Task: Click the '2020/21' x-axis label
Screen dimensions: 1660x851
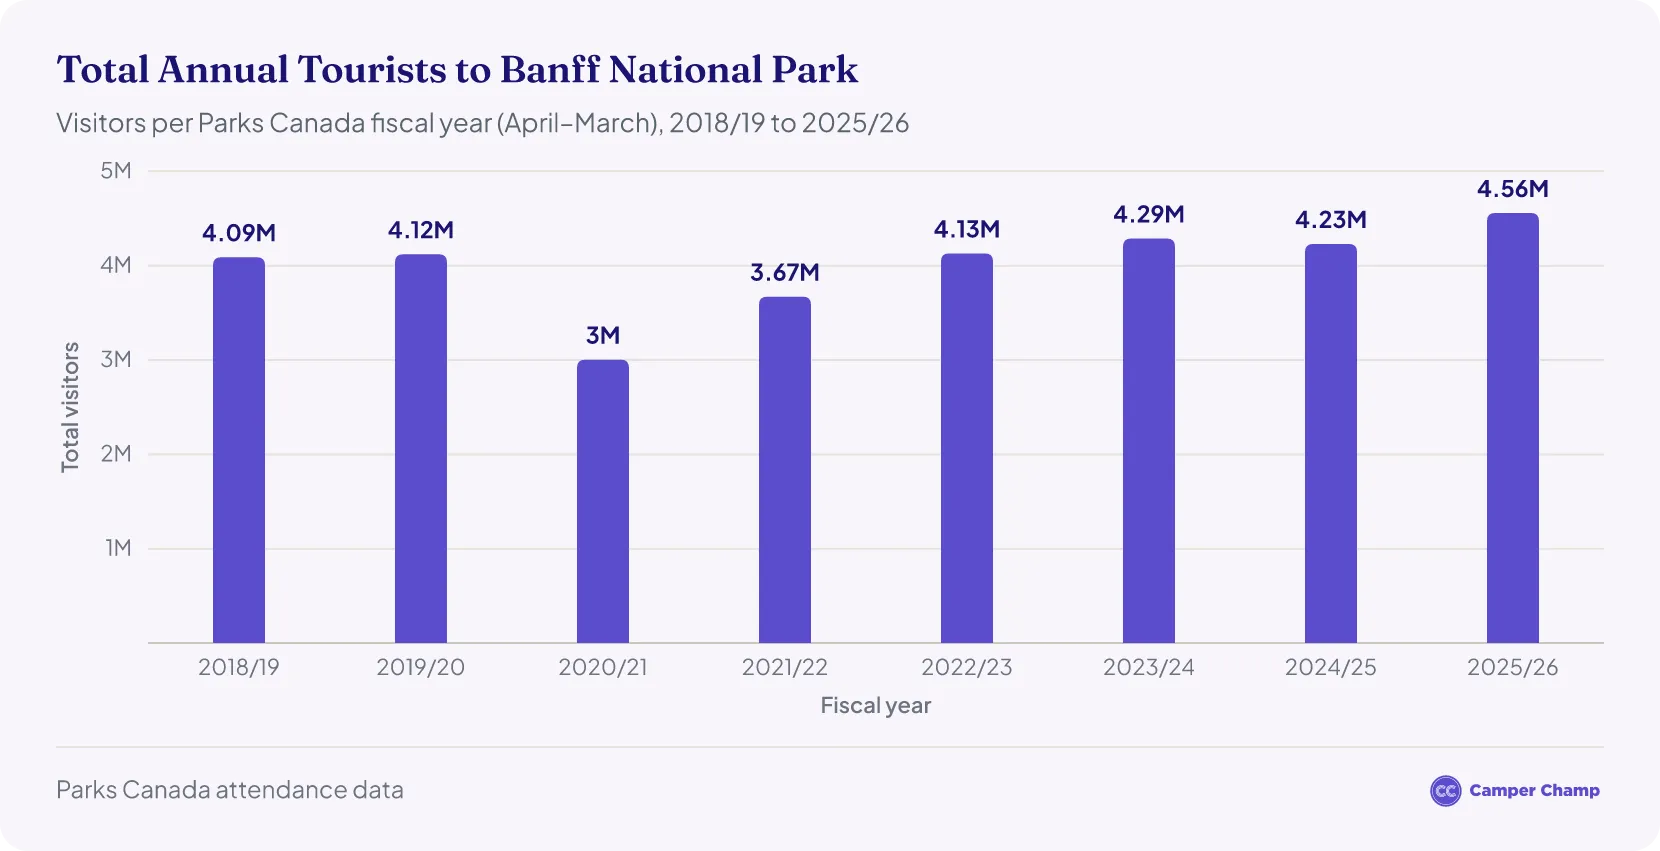Action: (x=603, y=667)
